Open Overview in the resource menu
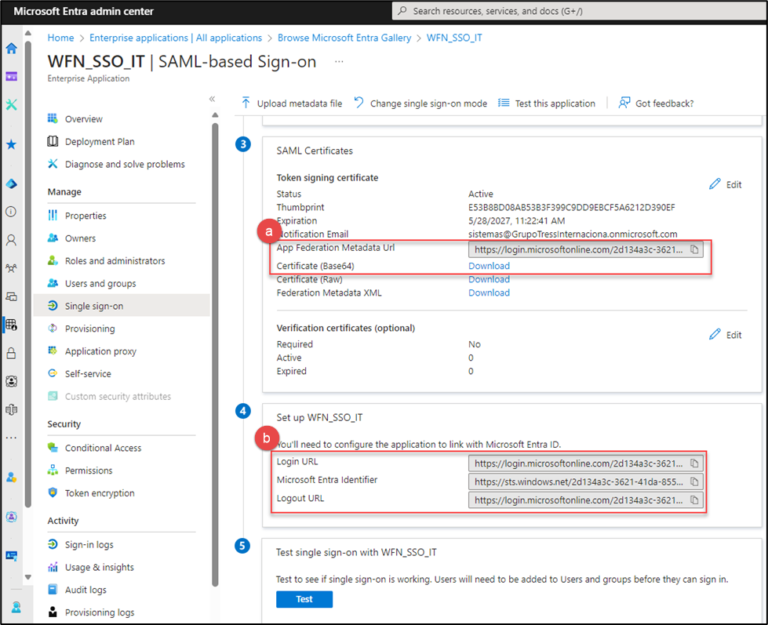 coord(84,119)
